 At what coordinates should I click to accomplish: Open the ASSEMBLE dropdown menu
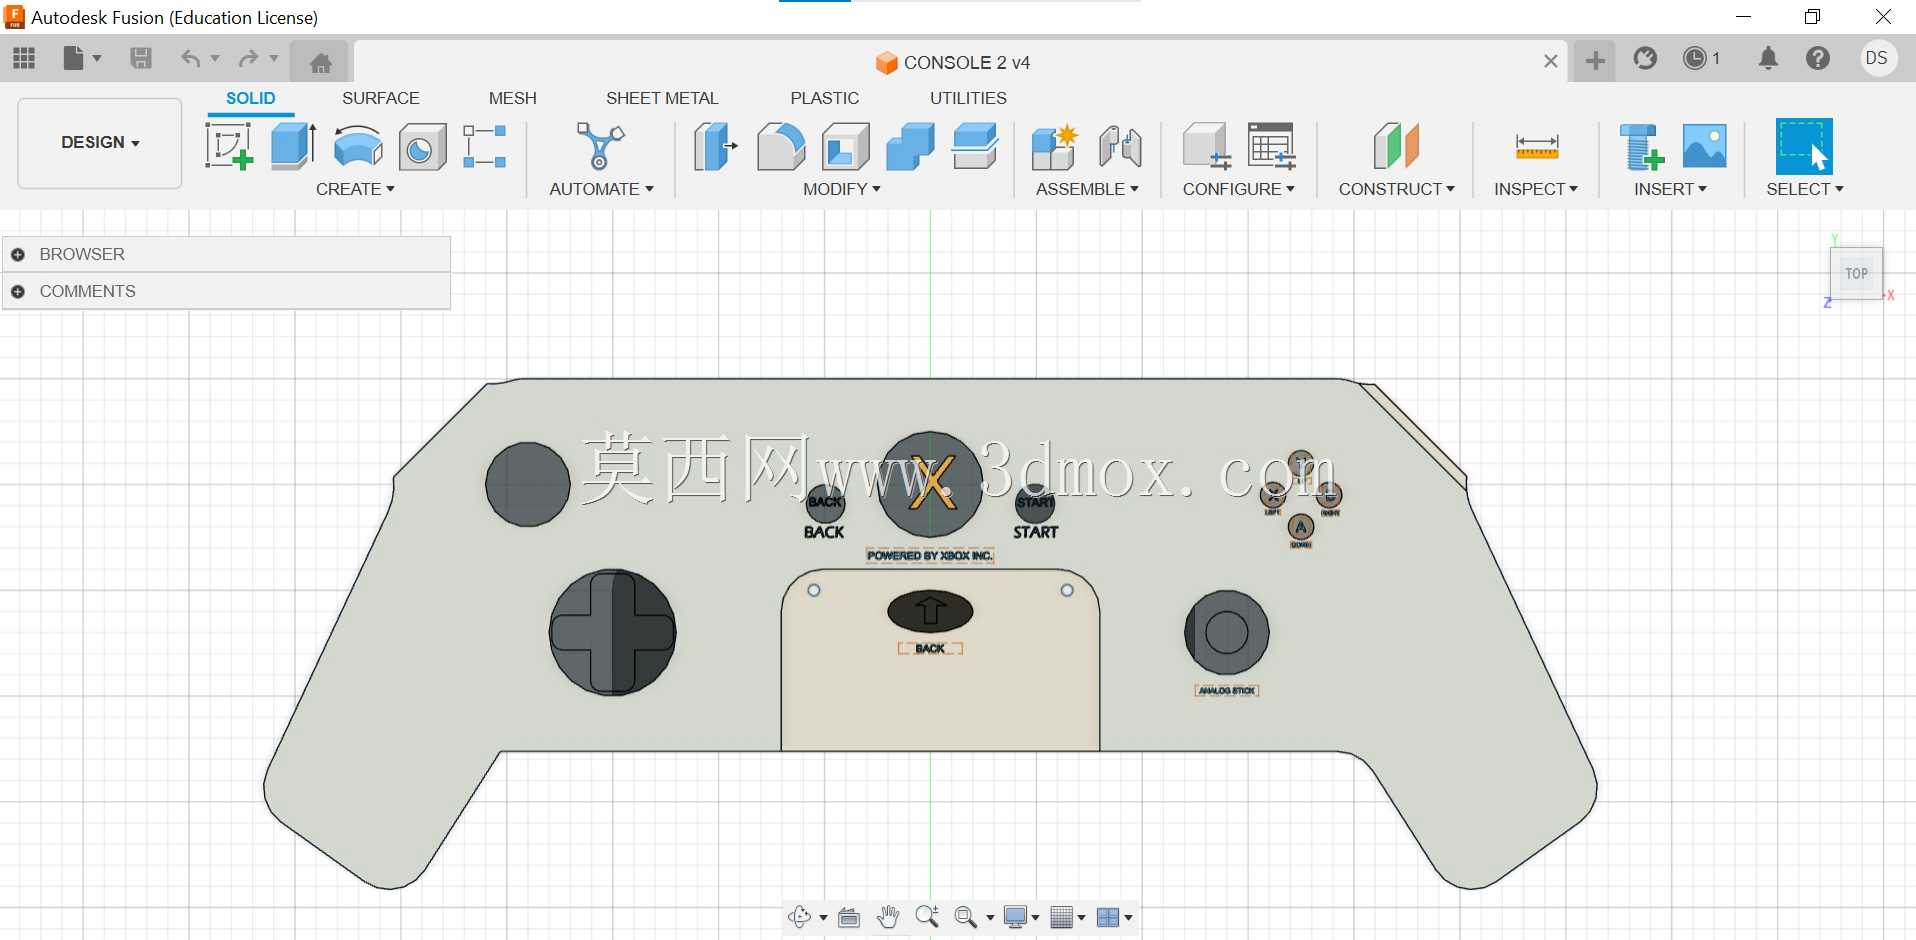pyautogui.click(x=1087, y=189)
